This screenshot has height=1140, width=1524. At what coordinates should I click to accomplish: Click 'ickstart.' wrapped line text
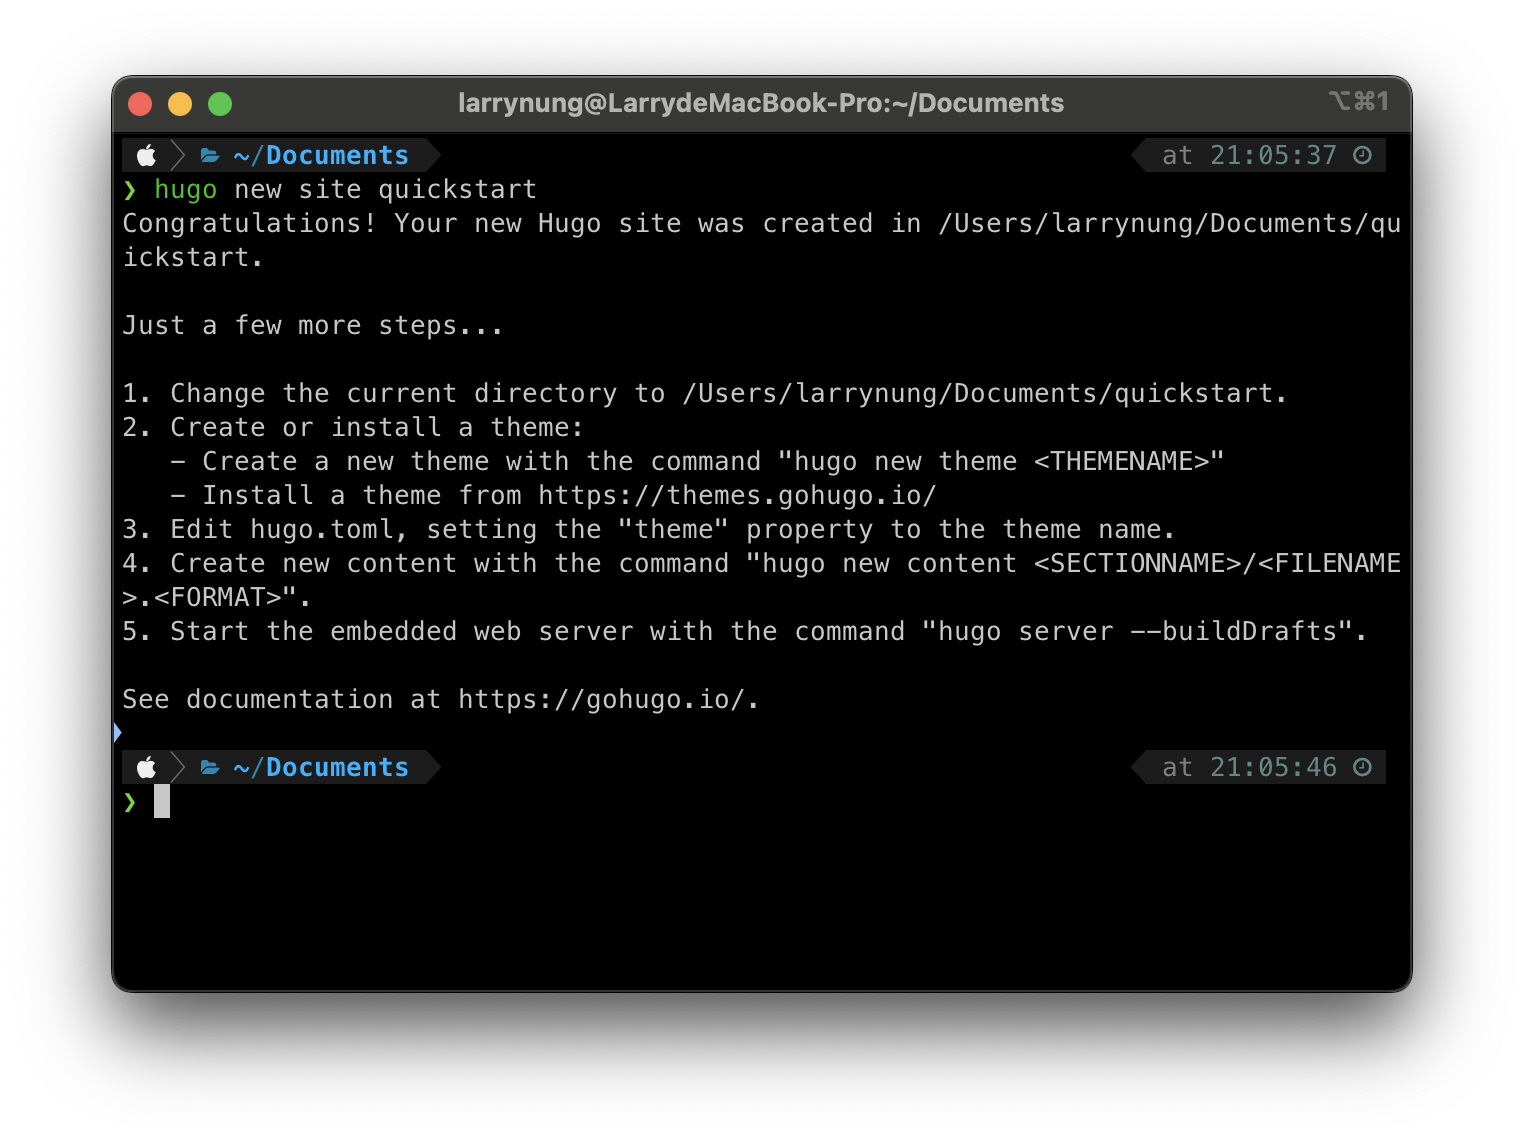tap(193, 257)
